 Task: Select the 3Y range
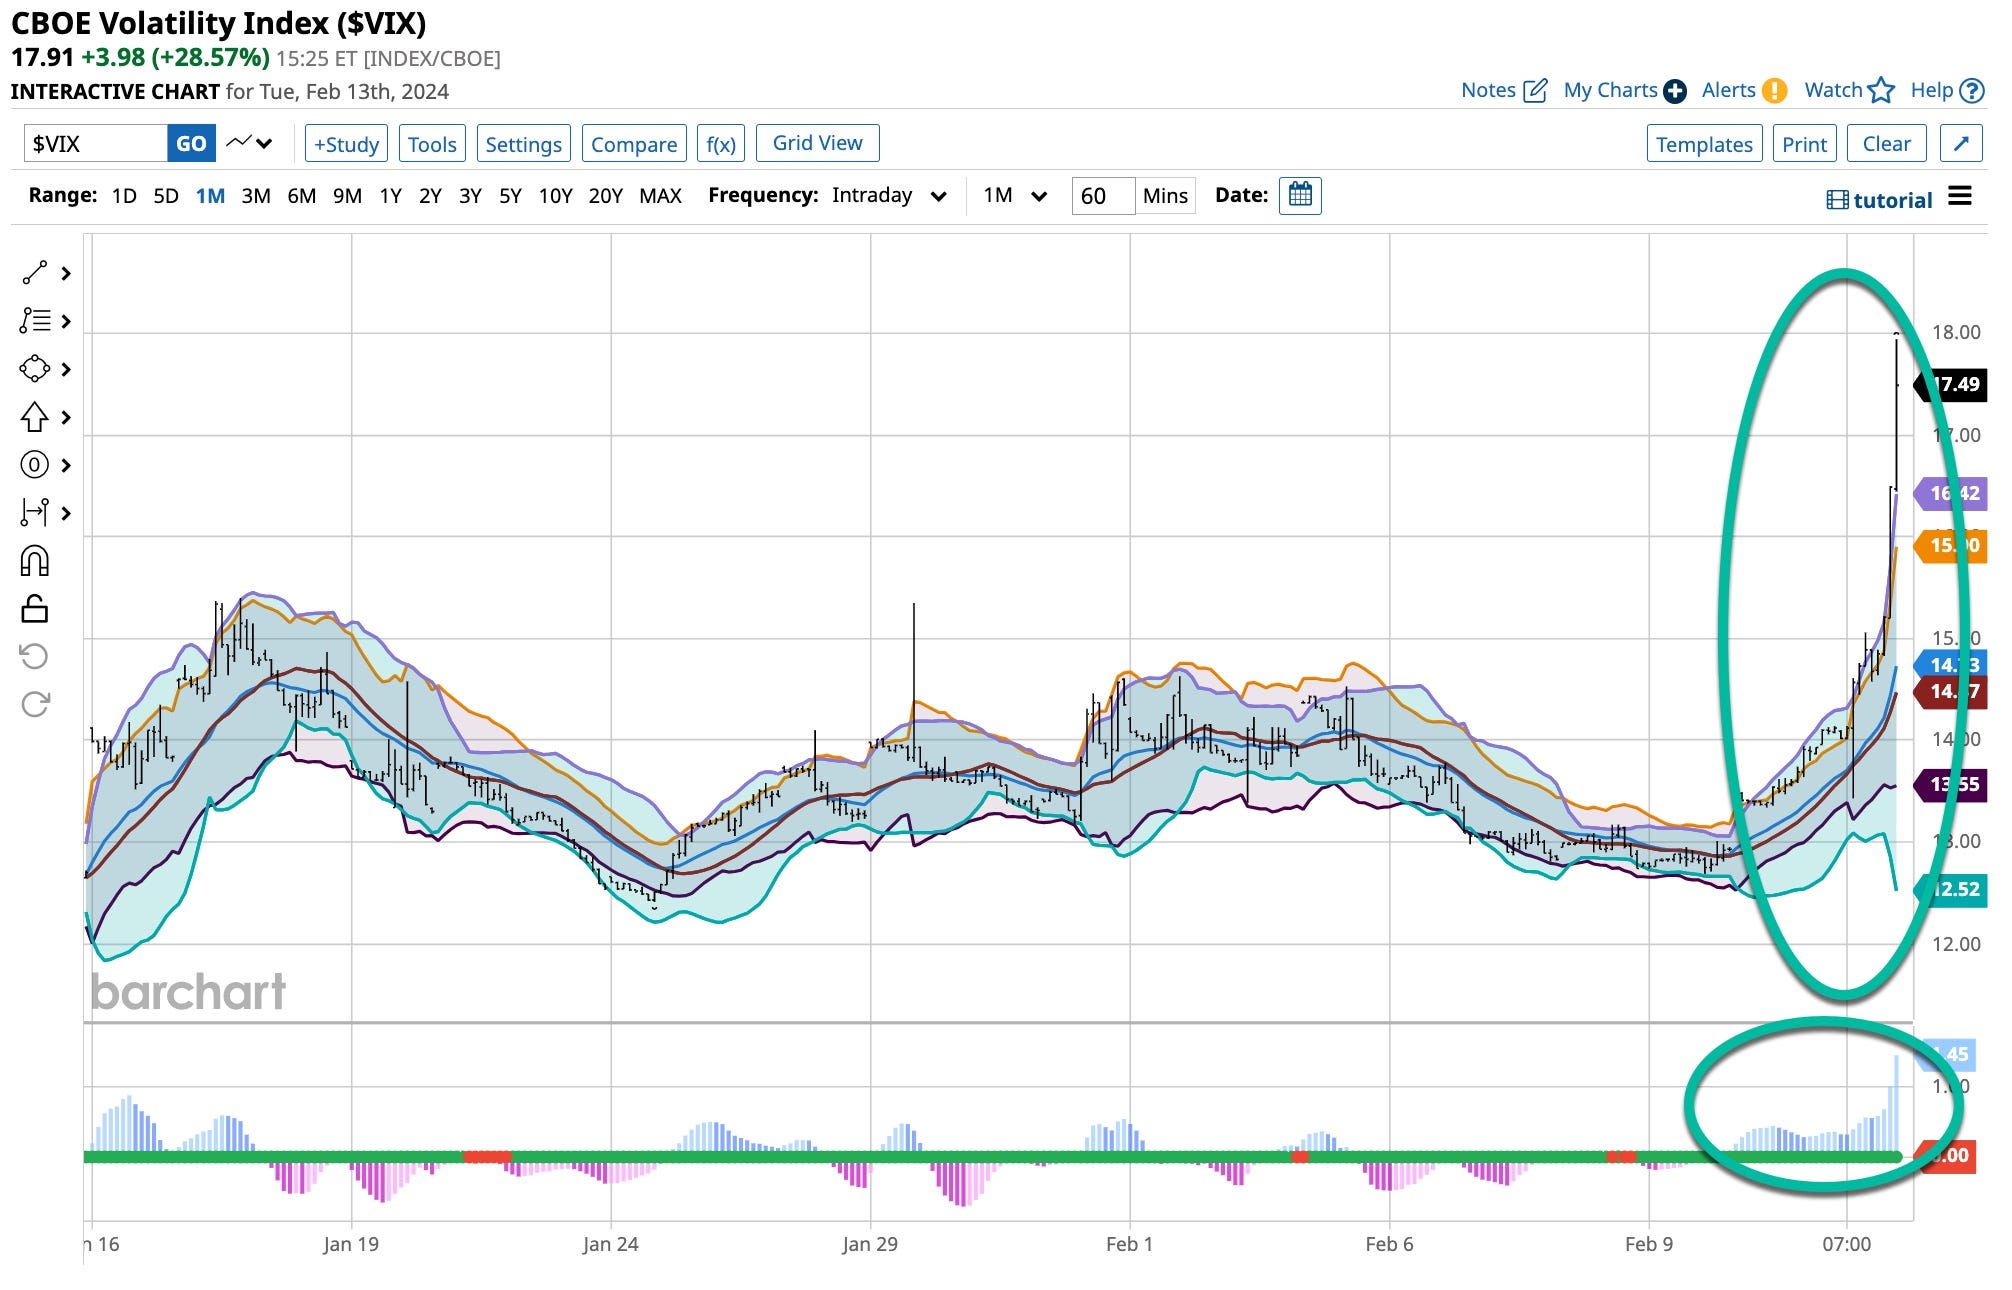tap(470, 196)
